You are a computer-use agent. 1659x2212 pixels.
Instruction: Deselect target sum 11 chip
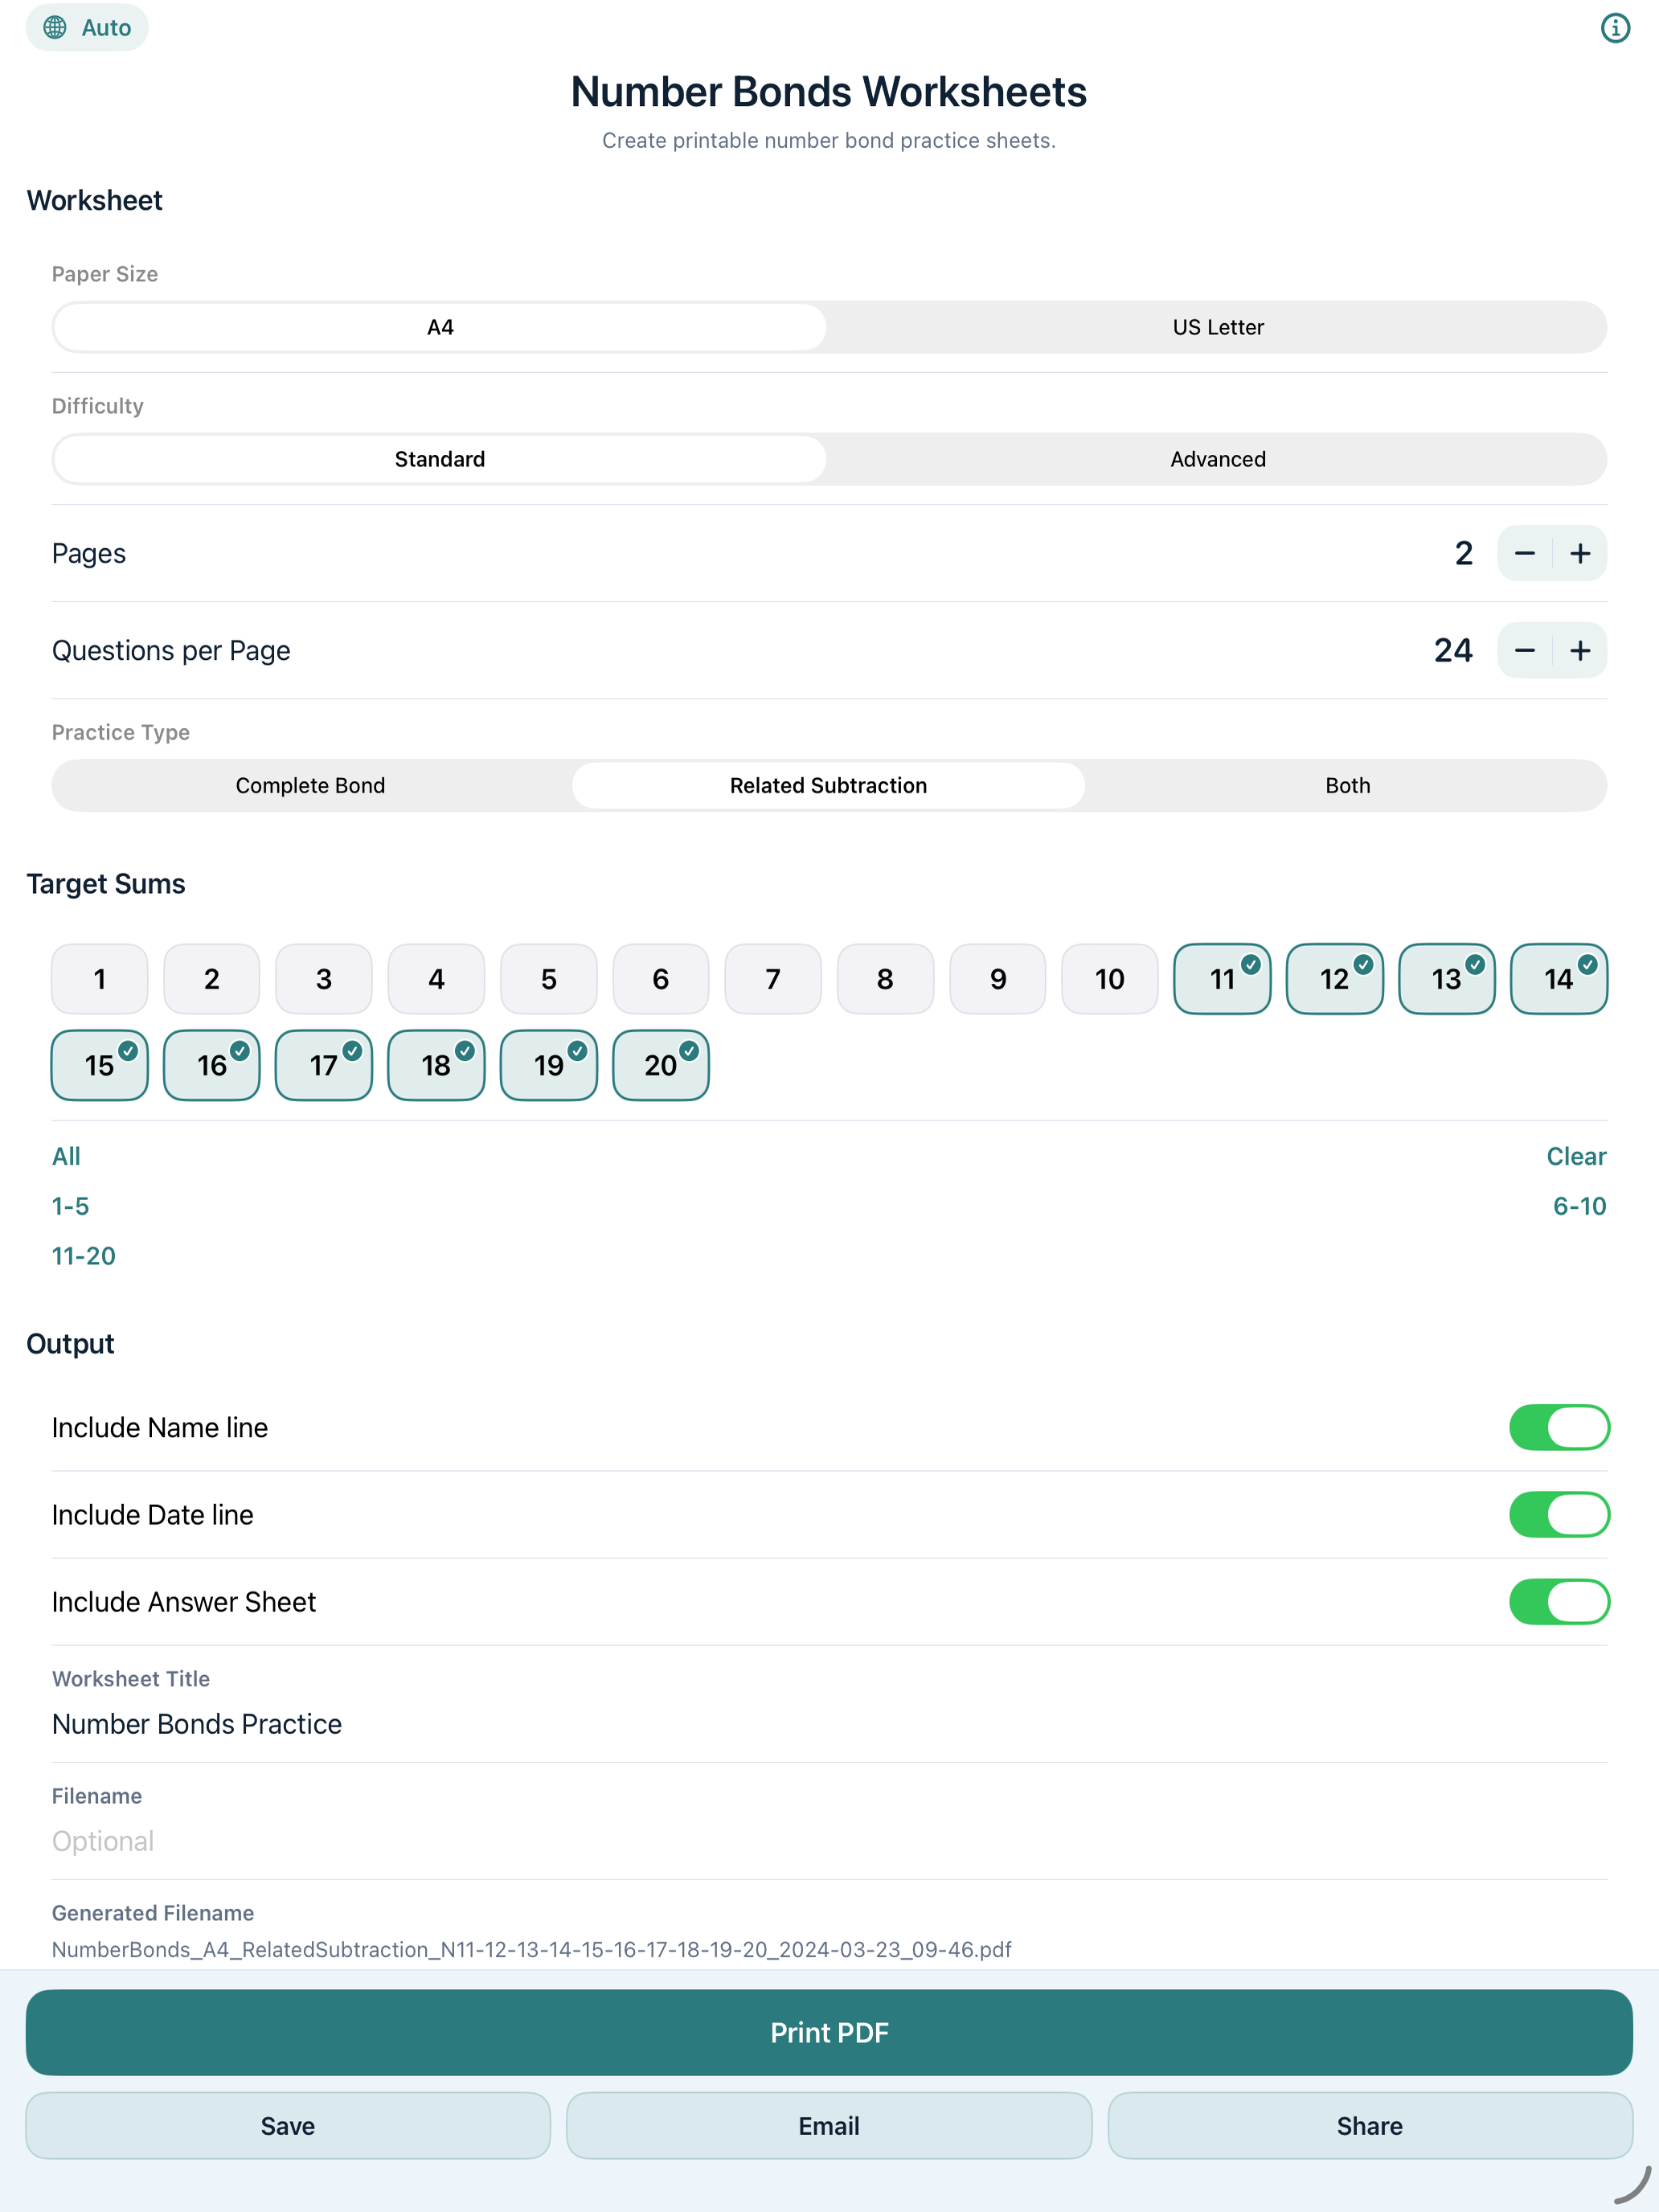click(x=1222, y=978)
